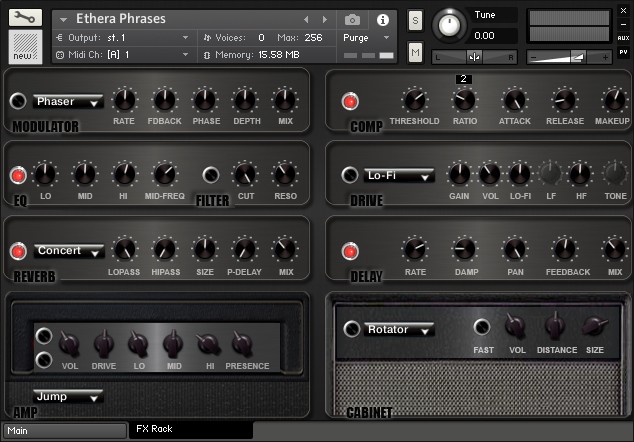Open the Rotator cabinet type dropdown
The height and width of the screenshot is (442, 634).
click(399, 330)
